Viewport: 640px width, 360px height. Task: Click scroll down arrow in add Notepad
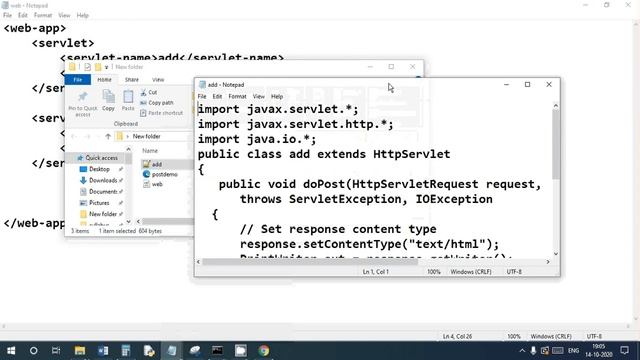556,254
